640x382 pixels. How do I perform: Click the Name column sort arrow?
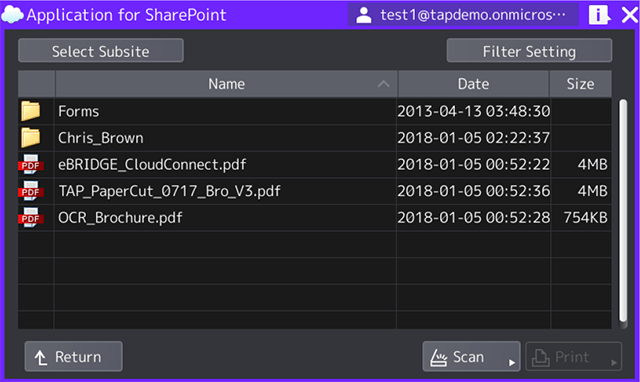[x=383, y=84]
